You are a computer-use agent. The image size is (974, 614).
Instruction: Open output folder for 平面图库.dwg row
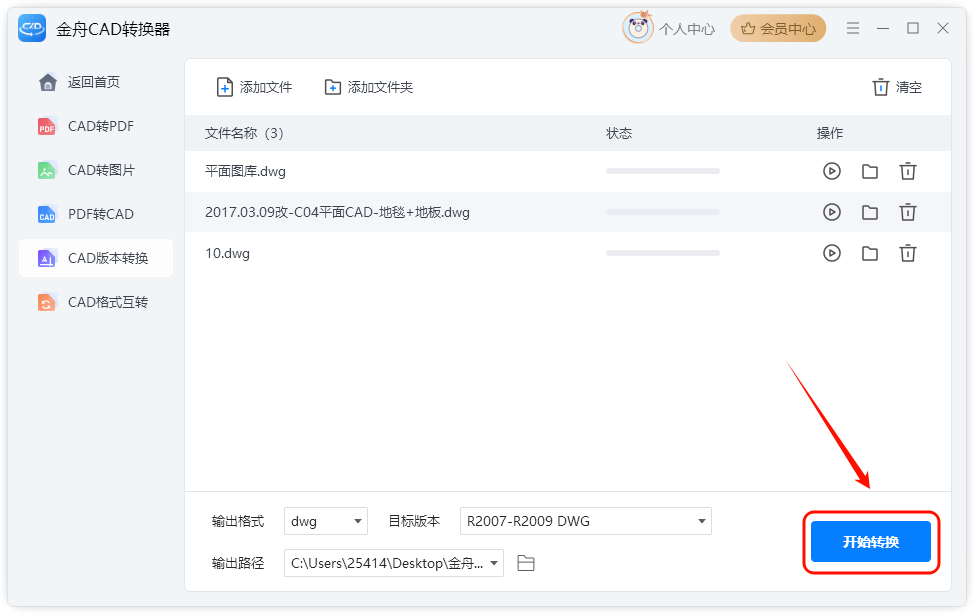[870, 171]
